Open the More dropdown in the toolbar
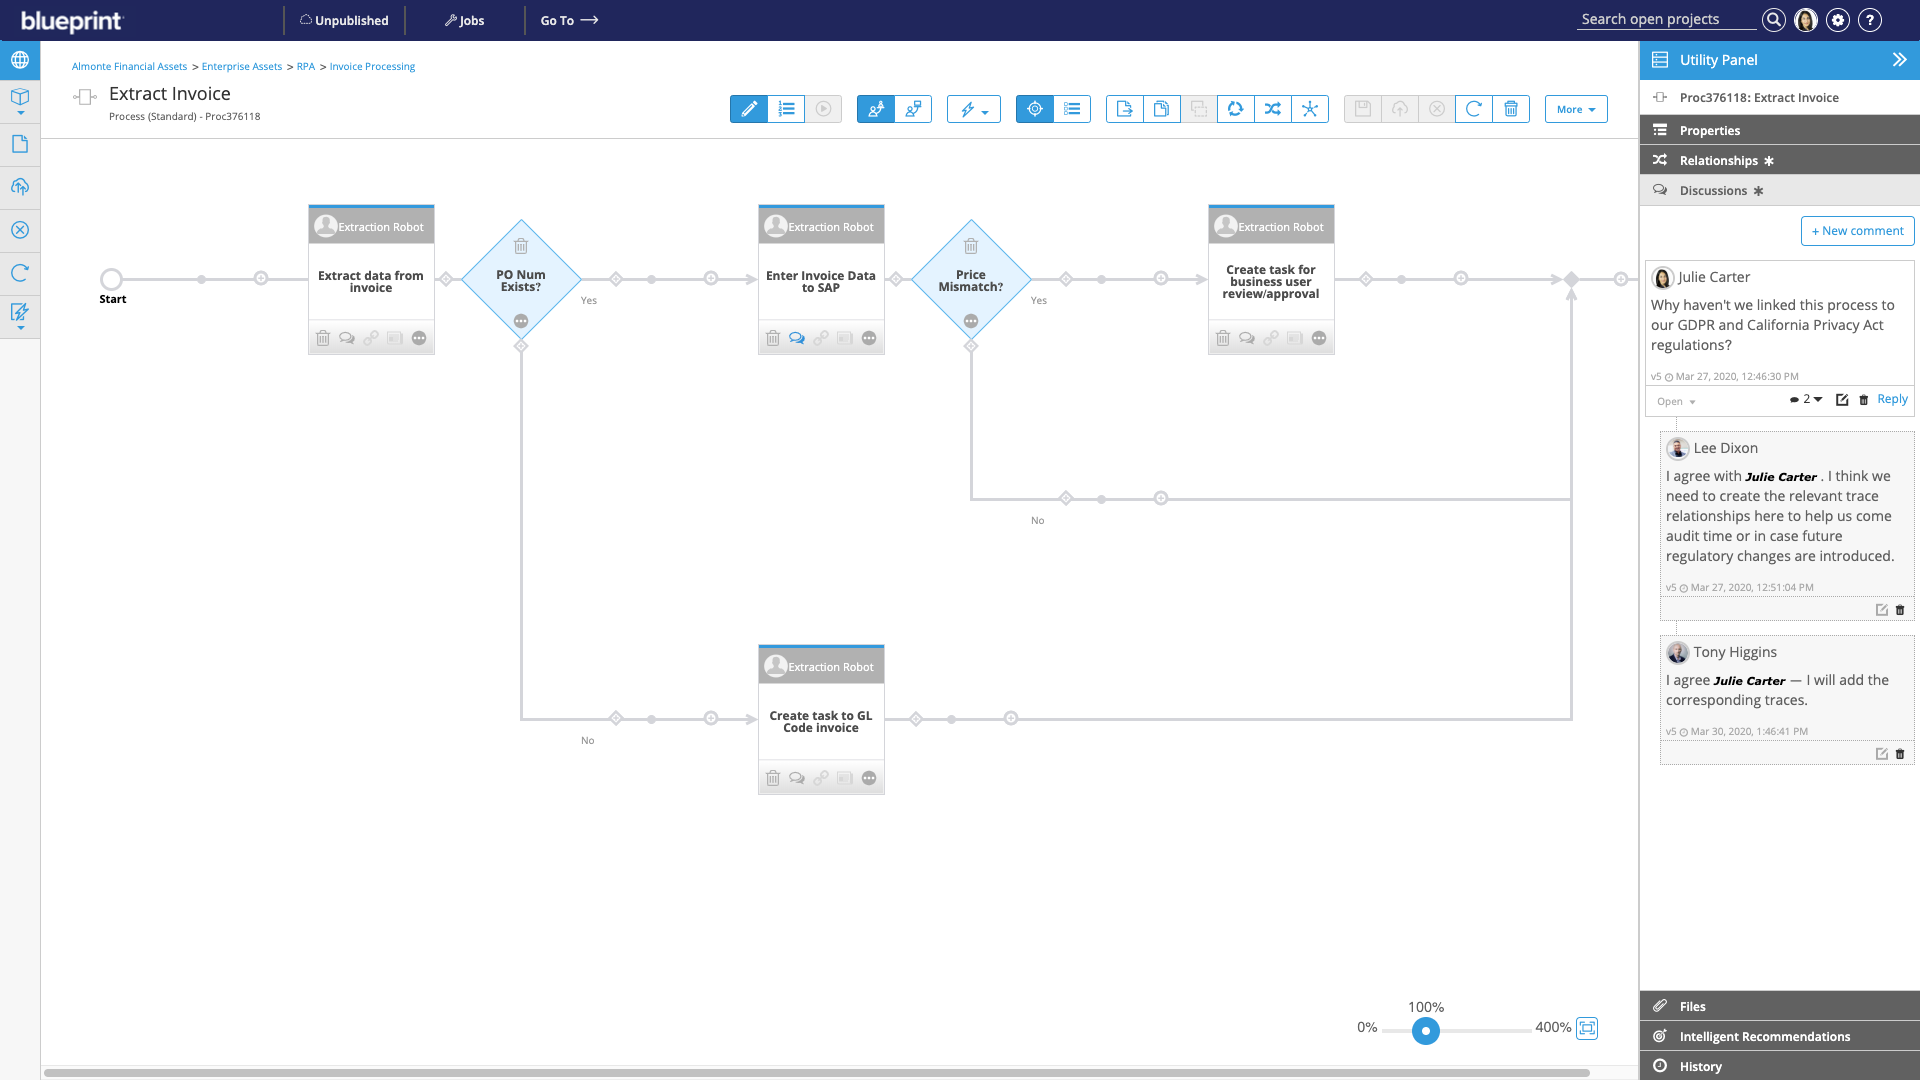 click(x=1575, y=109)
